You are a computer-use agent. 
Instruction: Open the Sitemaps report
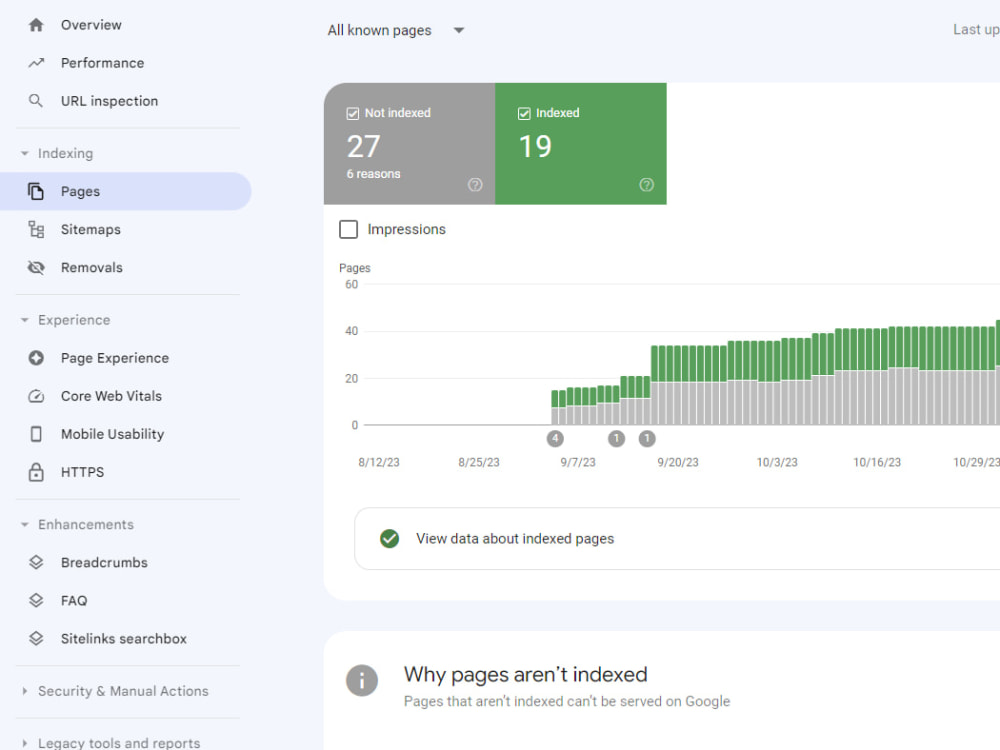click(x=91, y=230)
